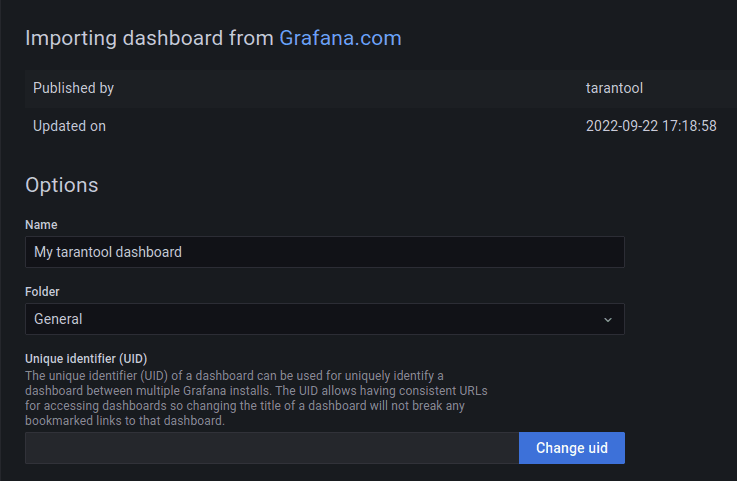Click the Name field label

pos(41,225)
